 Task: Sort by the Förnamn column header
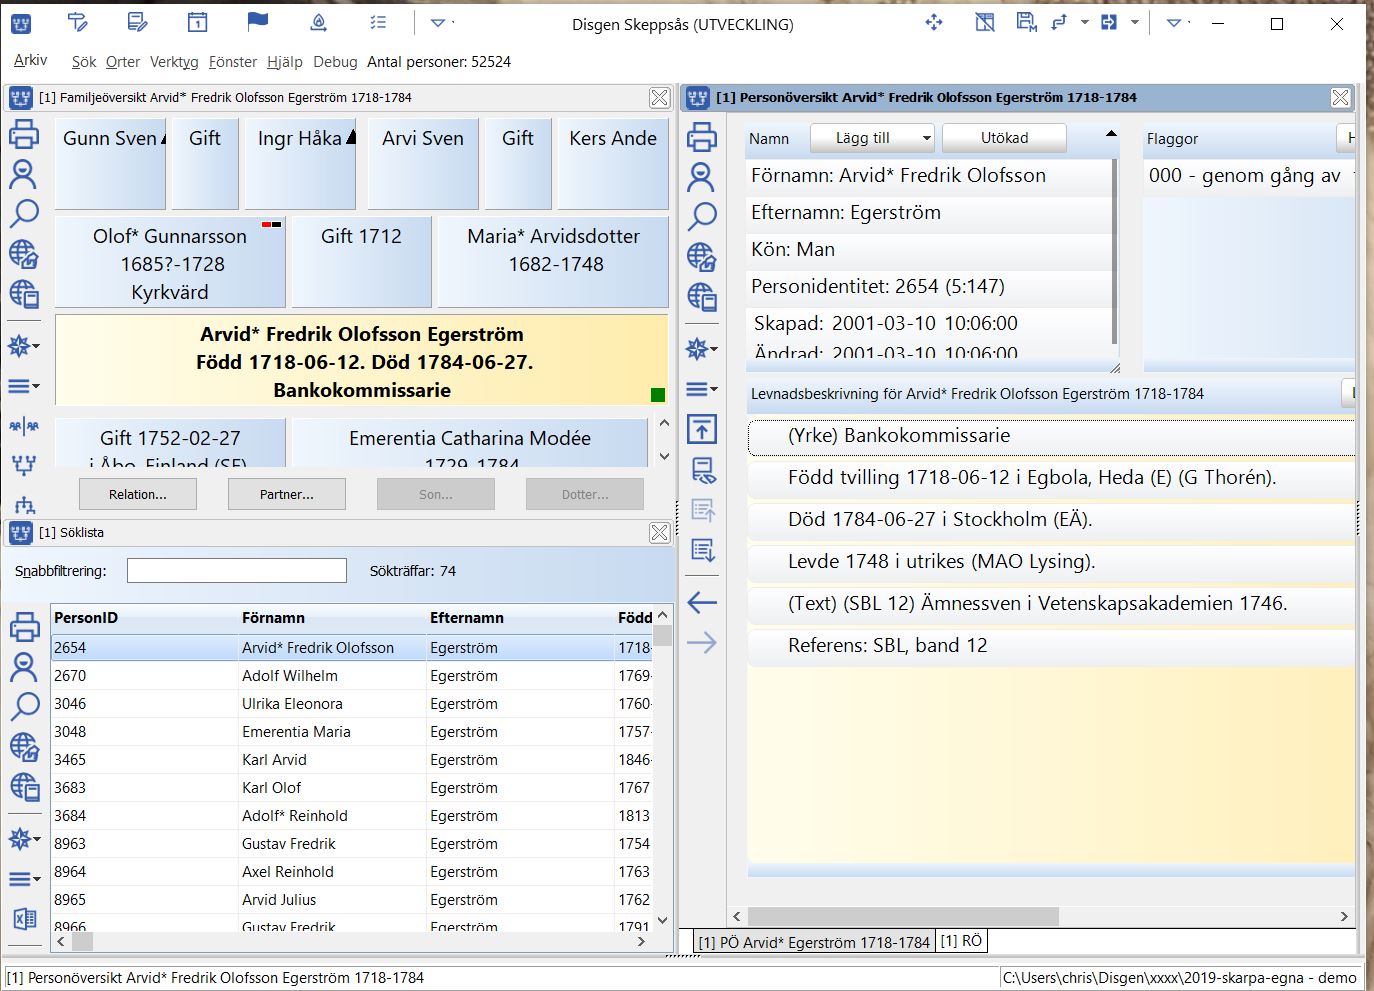pyautogui.click(x=330, y=618)
